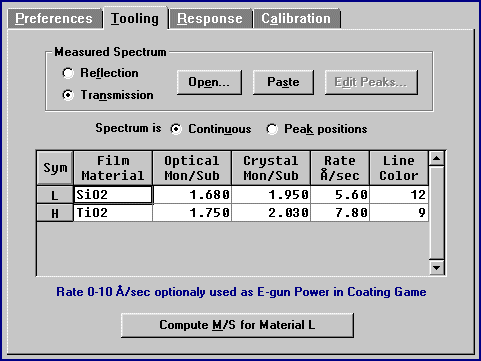Viewport: 481px width, 361px height.
Task: Click the Paste button
Action: [x=283, y=82]
